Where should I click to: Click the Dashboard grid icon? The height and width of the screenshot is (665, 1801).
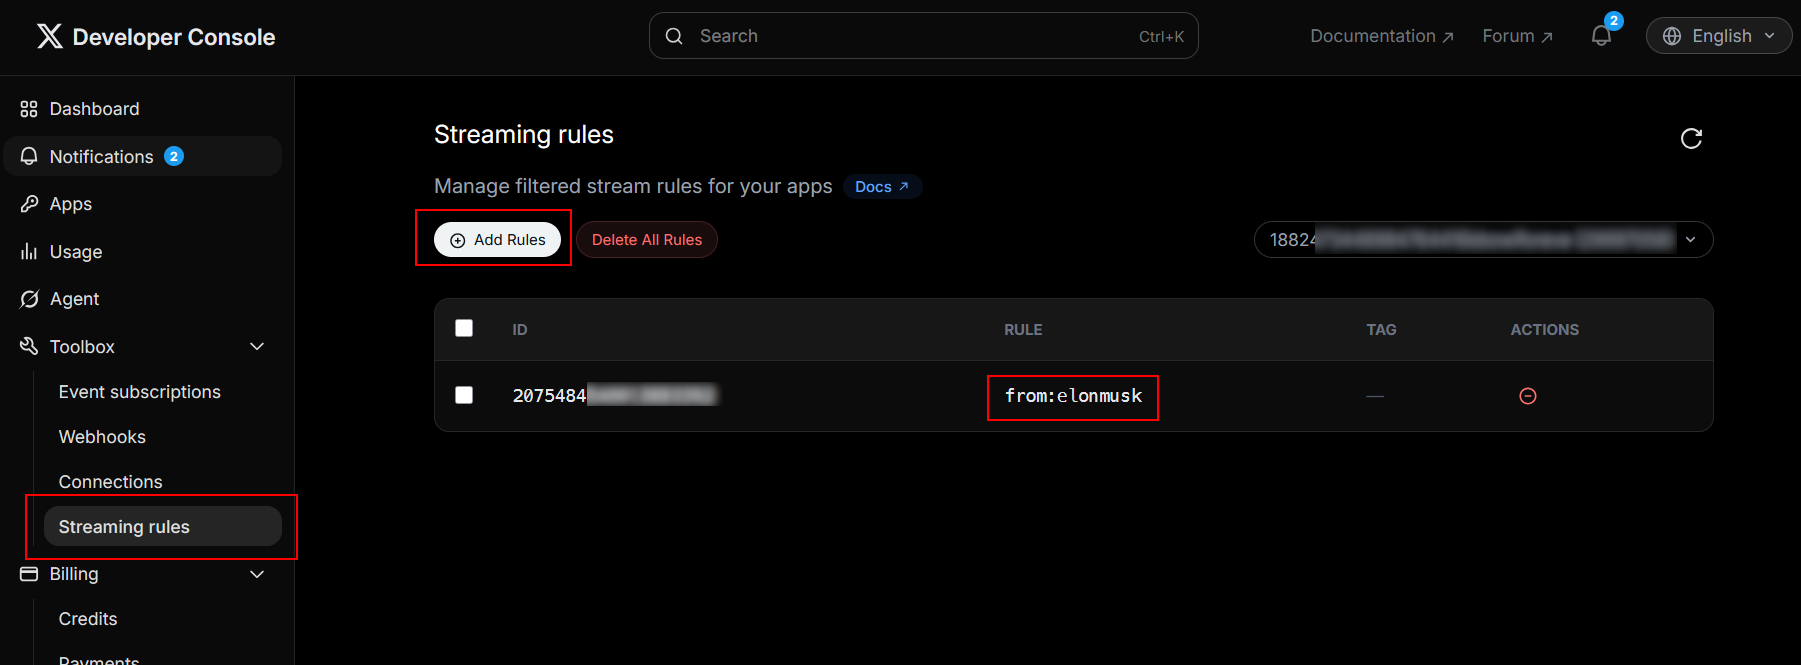tap(29, 109)
